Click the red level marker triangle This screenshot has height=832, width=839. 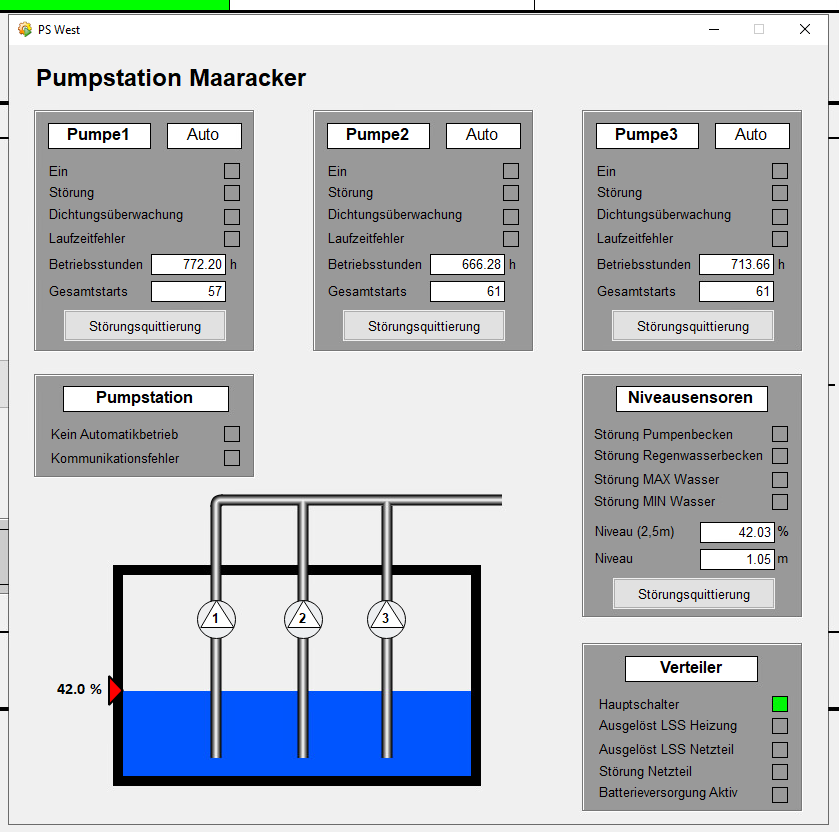tap(114, 690)
